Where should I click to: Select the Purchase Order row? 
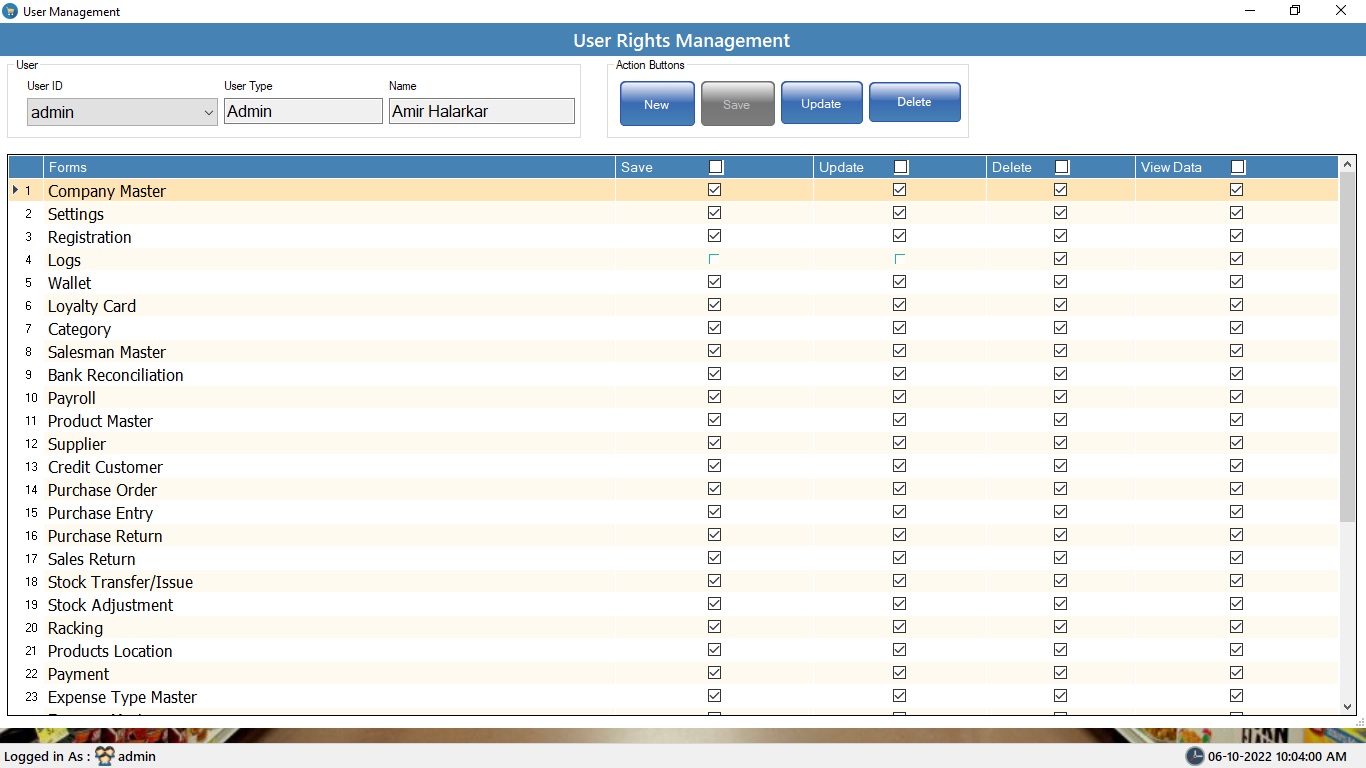tap(102, 490)
